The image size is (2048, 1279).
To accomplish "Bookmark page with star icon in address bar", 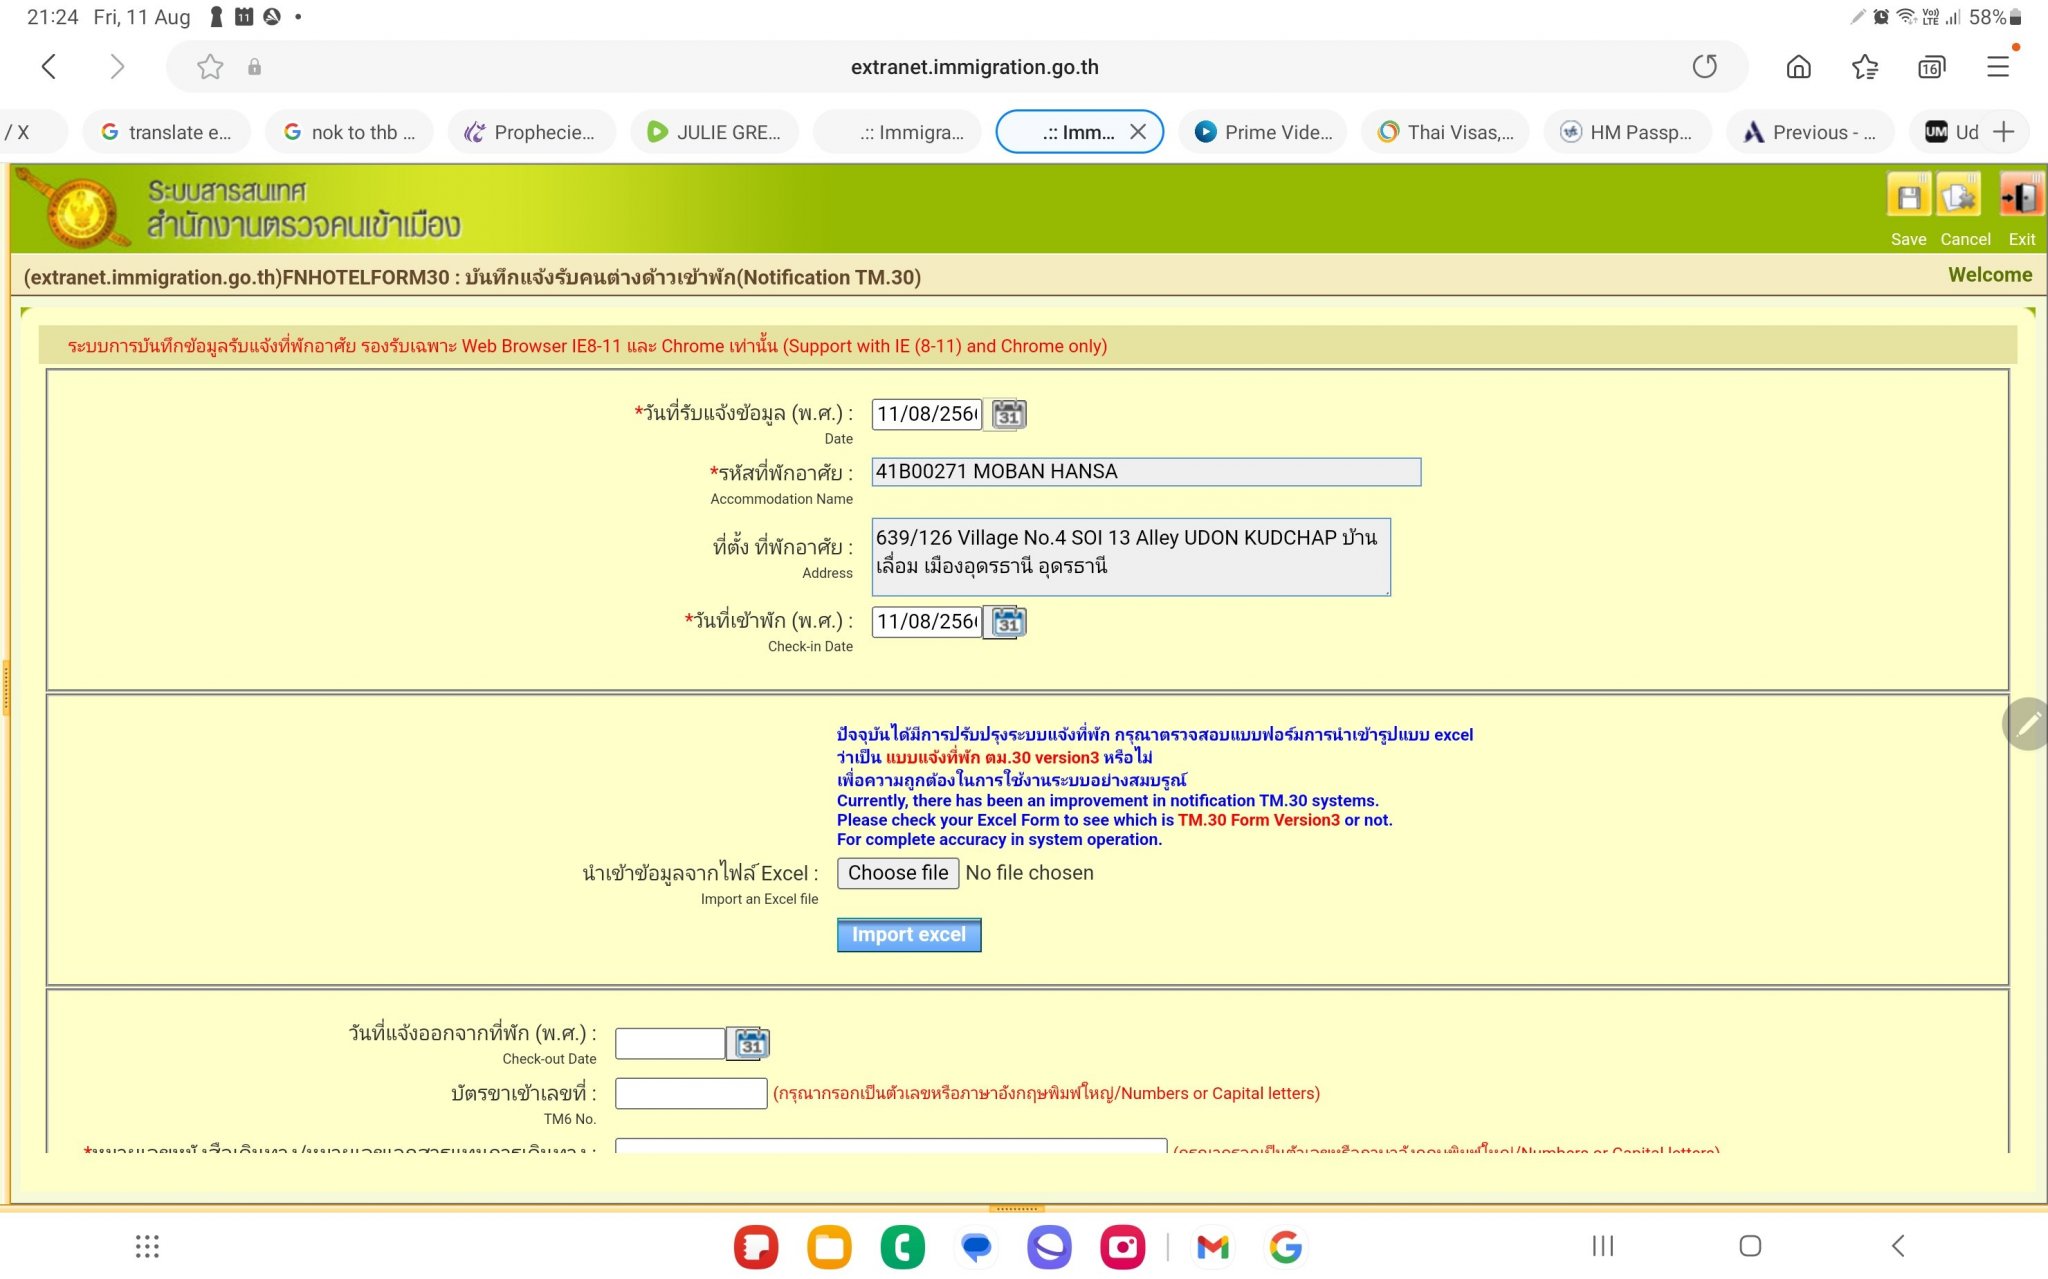I will click(210, 67).
